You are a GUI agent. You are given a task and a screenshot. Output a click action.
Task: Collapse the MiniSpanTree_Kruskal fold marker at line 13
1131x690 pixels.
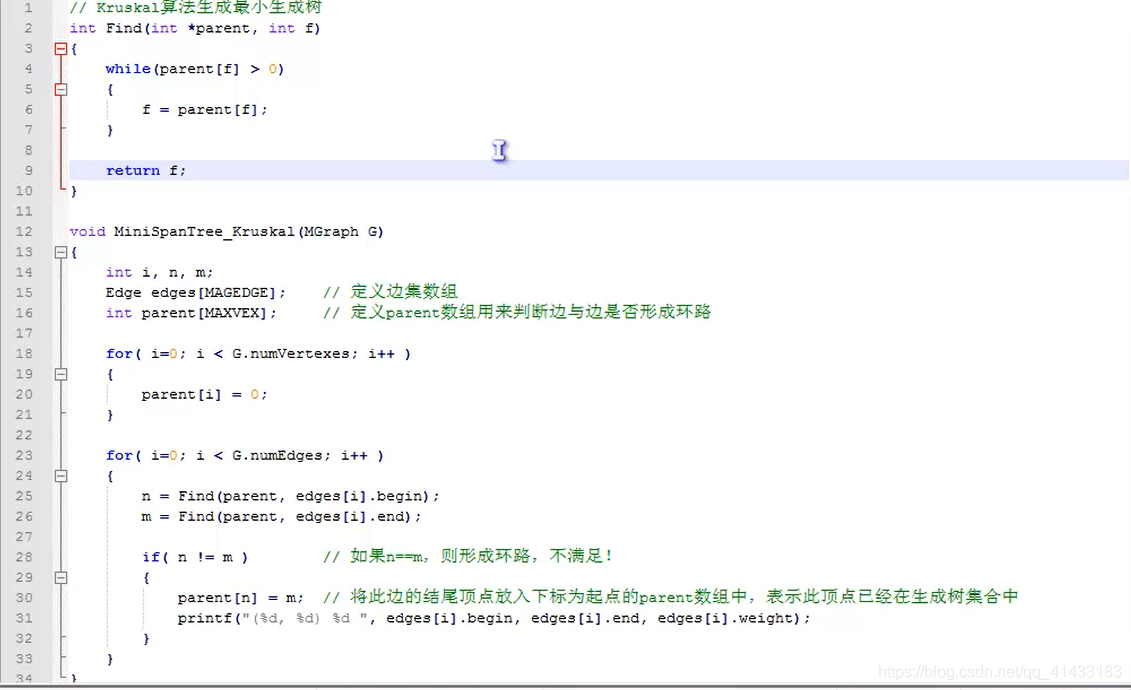[x=61, y=252]
